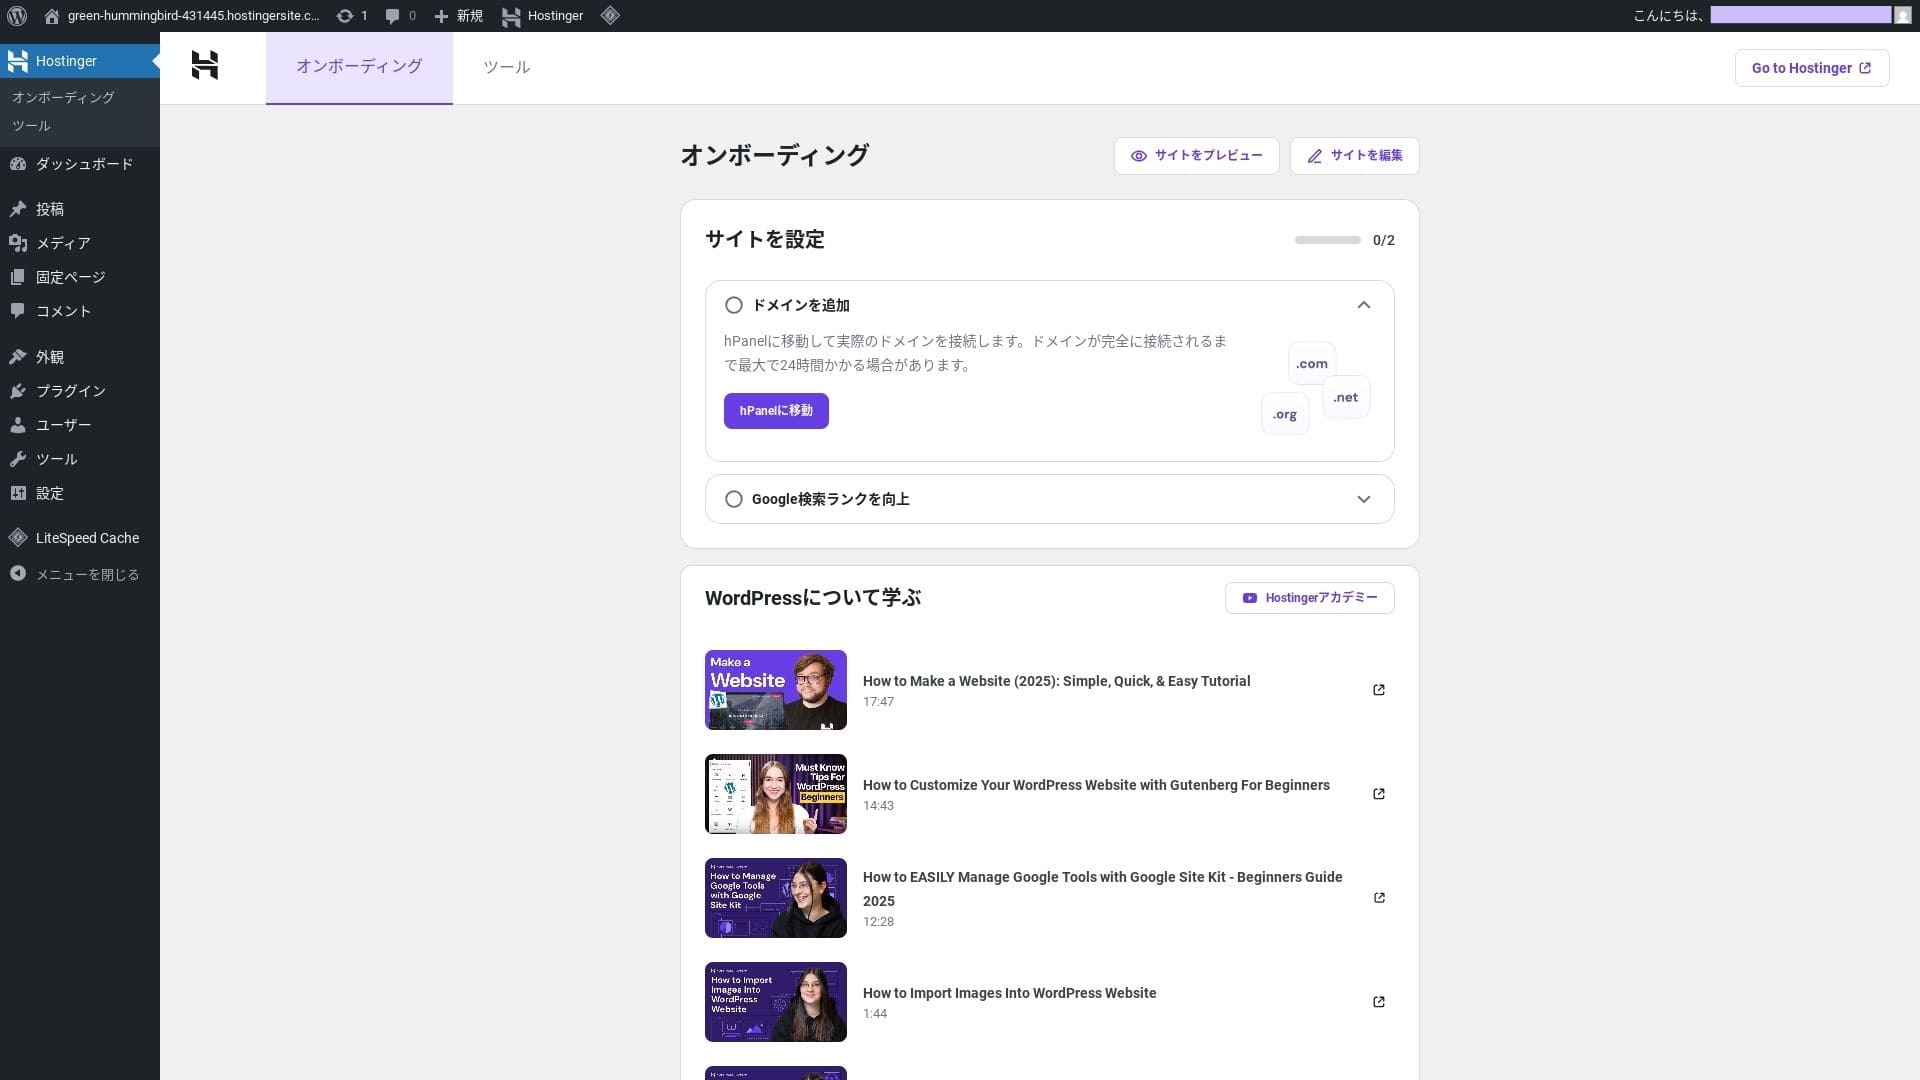Collapse the ドメインを追加 section chevron
This screenshot has width=1920, height=1080.
click(x=1364, y=305)
